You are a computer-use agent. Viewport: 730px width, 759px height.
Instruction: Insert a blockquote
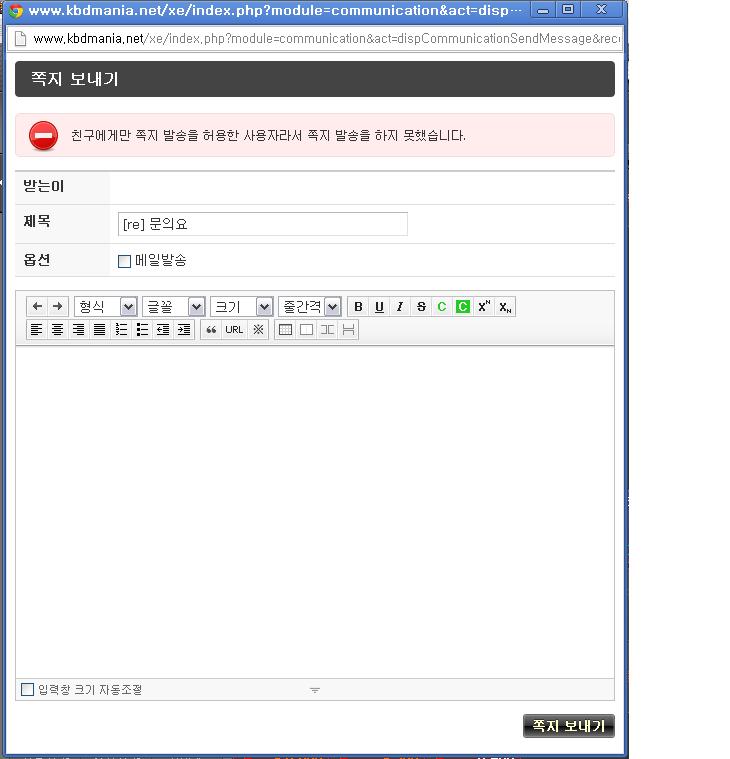click(x=211, y=330)
